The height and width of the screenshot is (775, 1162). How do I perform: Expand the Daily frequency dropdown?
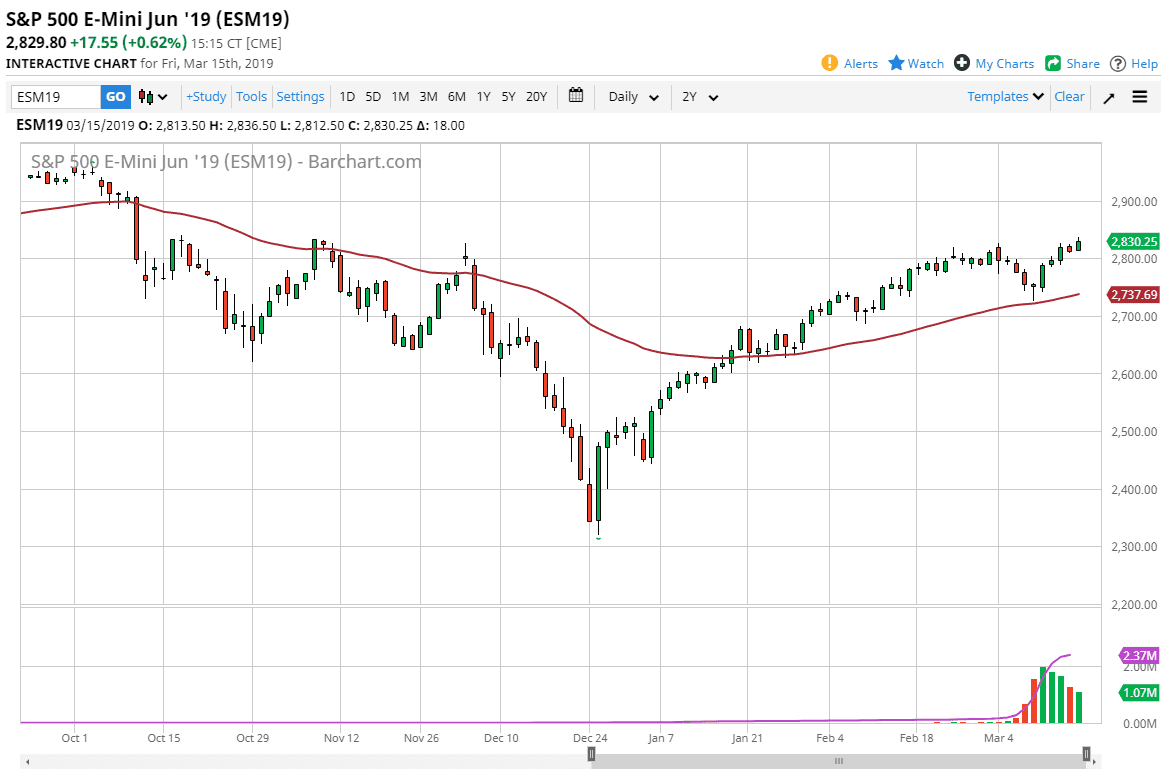click(634, 97)
